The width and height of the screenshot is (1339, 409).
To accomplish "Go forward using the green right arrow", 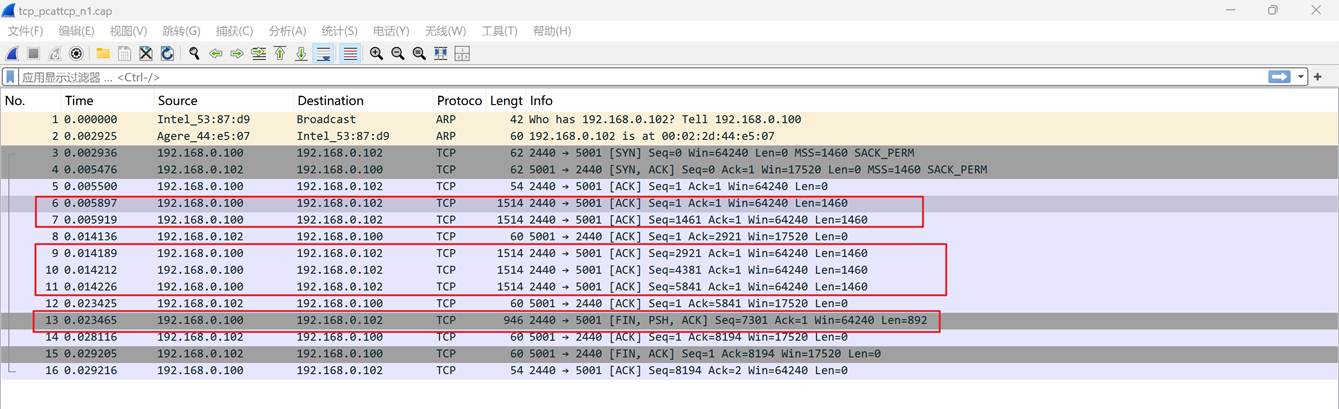I will click(x=237, y=54).
